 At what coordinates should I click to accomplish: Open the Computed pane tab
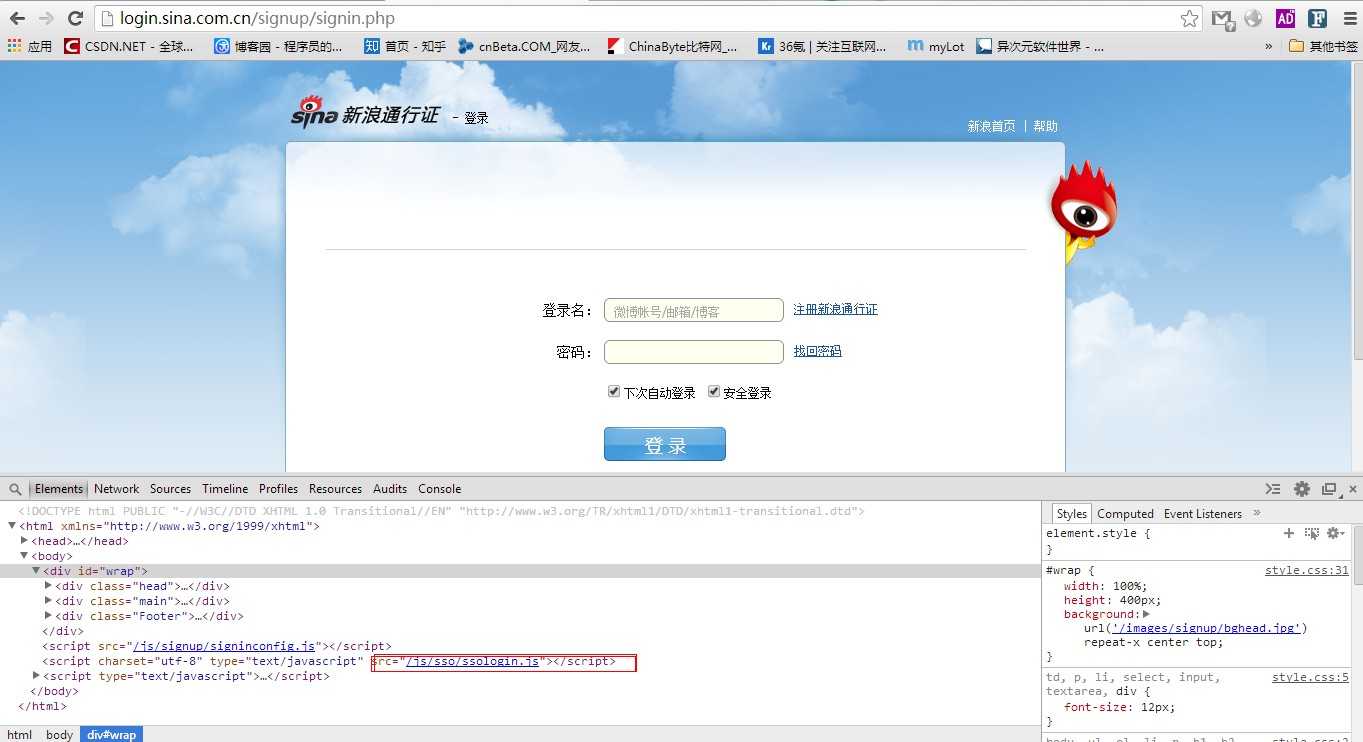pyautogui.click(x=1125, y=513)
